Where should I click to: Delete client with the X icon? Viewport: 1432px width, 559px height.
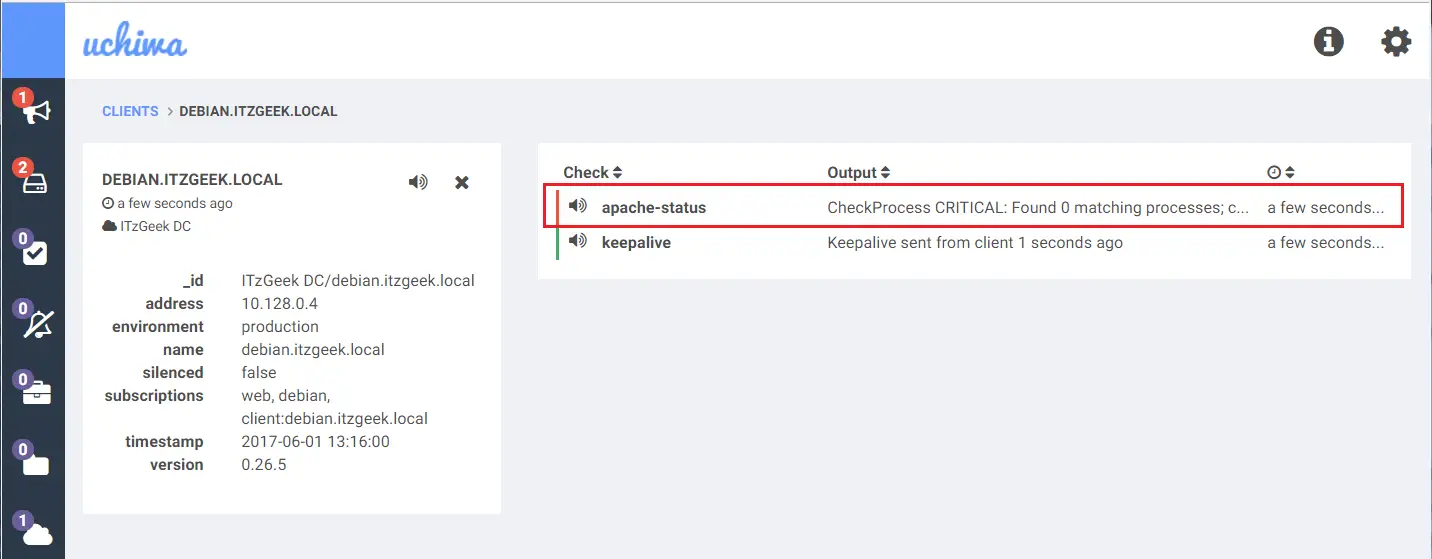462,182
